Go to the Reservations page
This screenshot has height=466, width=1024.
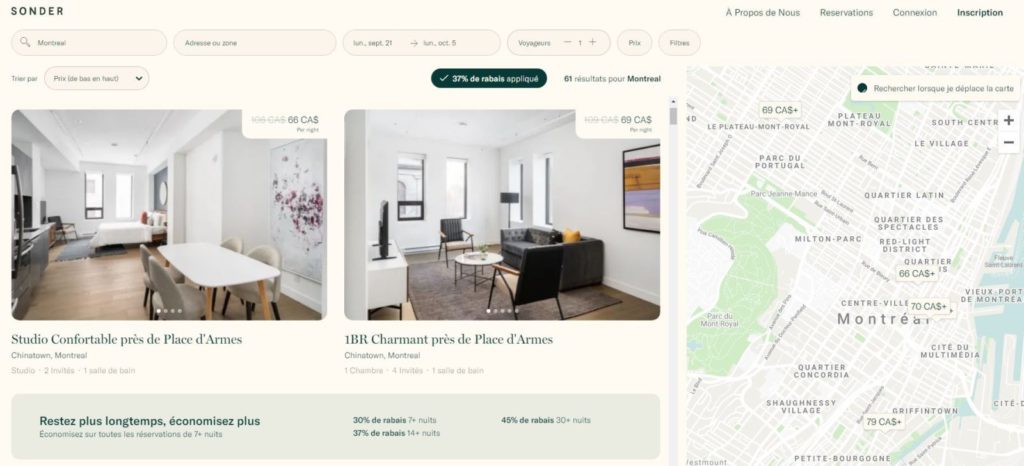point(846,12)
